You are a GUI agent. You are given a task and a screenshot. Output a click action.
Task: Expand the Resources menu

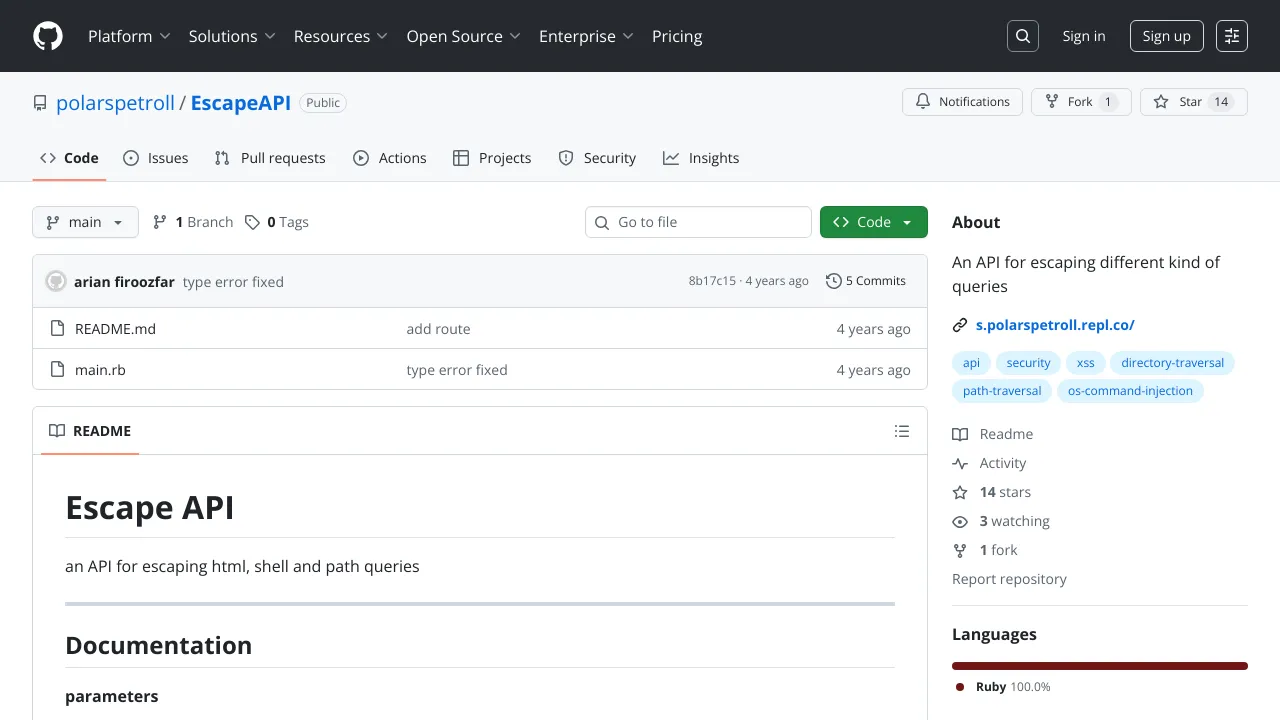click(x=341, y=36)
